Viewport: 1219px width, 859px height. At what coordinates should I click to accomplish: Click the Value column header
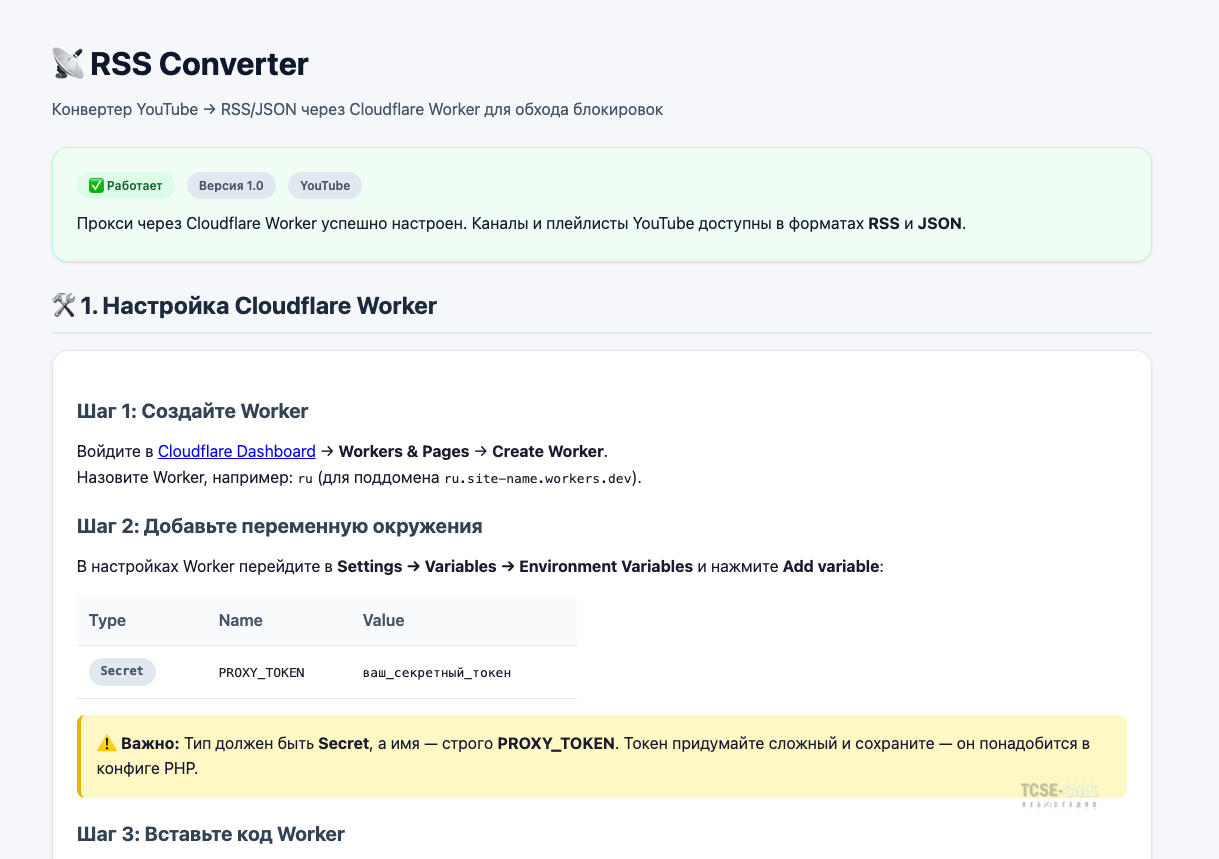[x=383, y=620]
